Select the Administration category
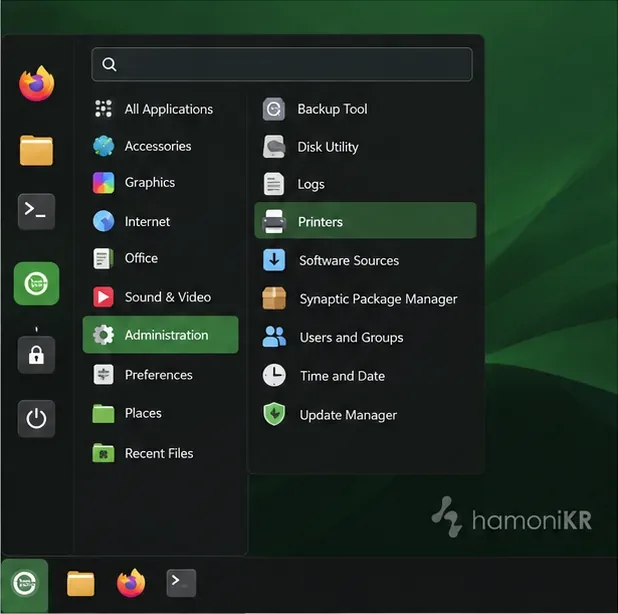The width and height of the screenshot is (618, 614). pos(160,335)
